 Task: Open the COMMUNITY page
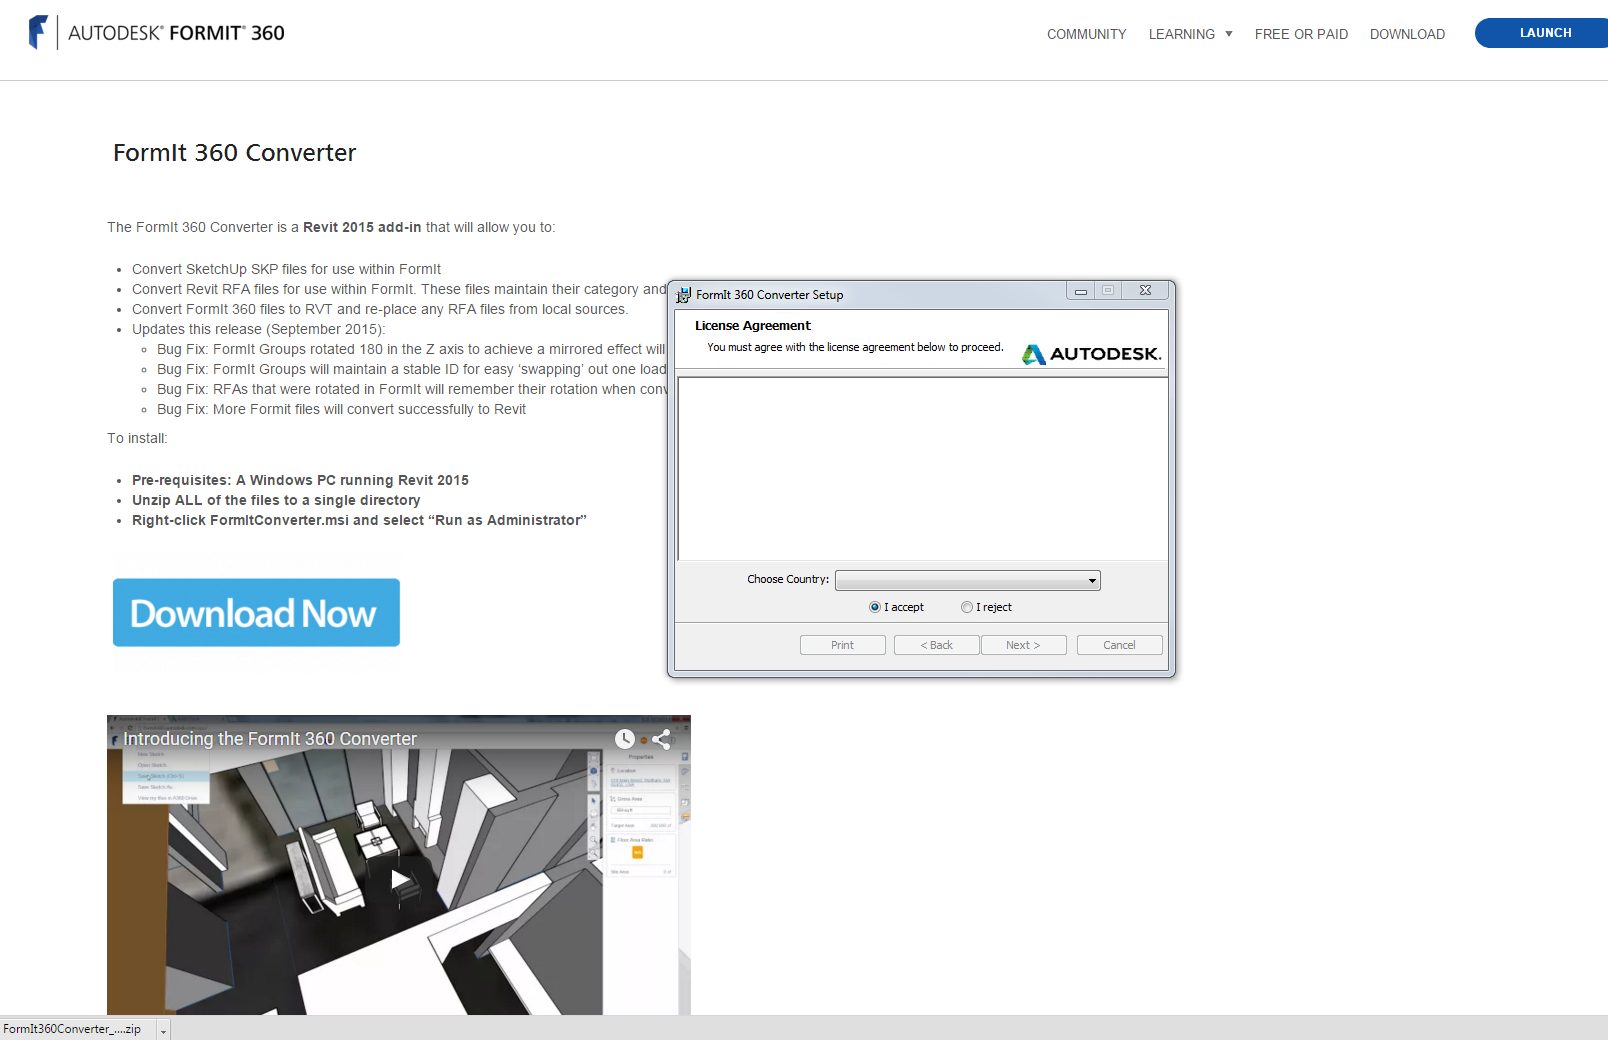(1086, 34)
